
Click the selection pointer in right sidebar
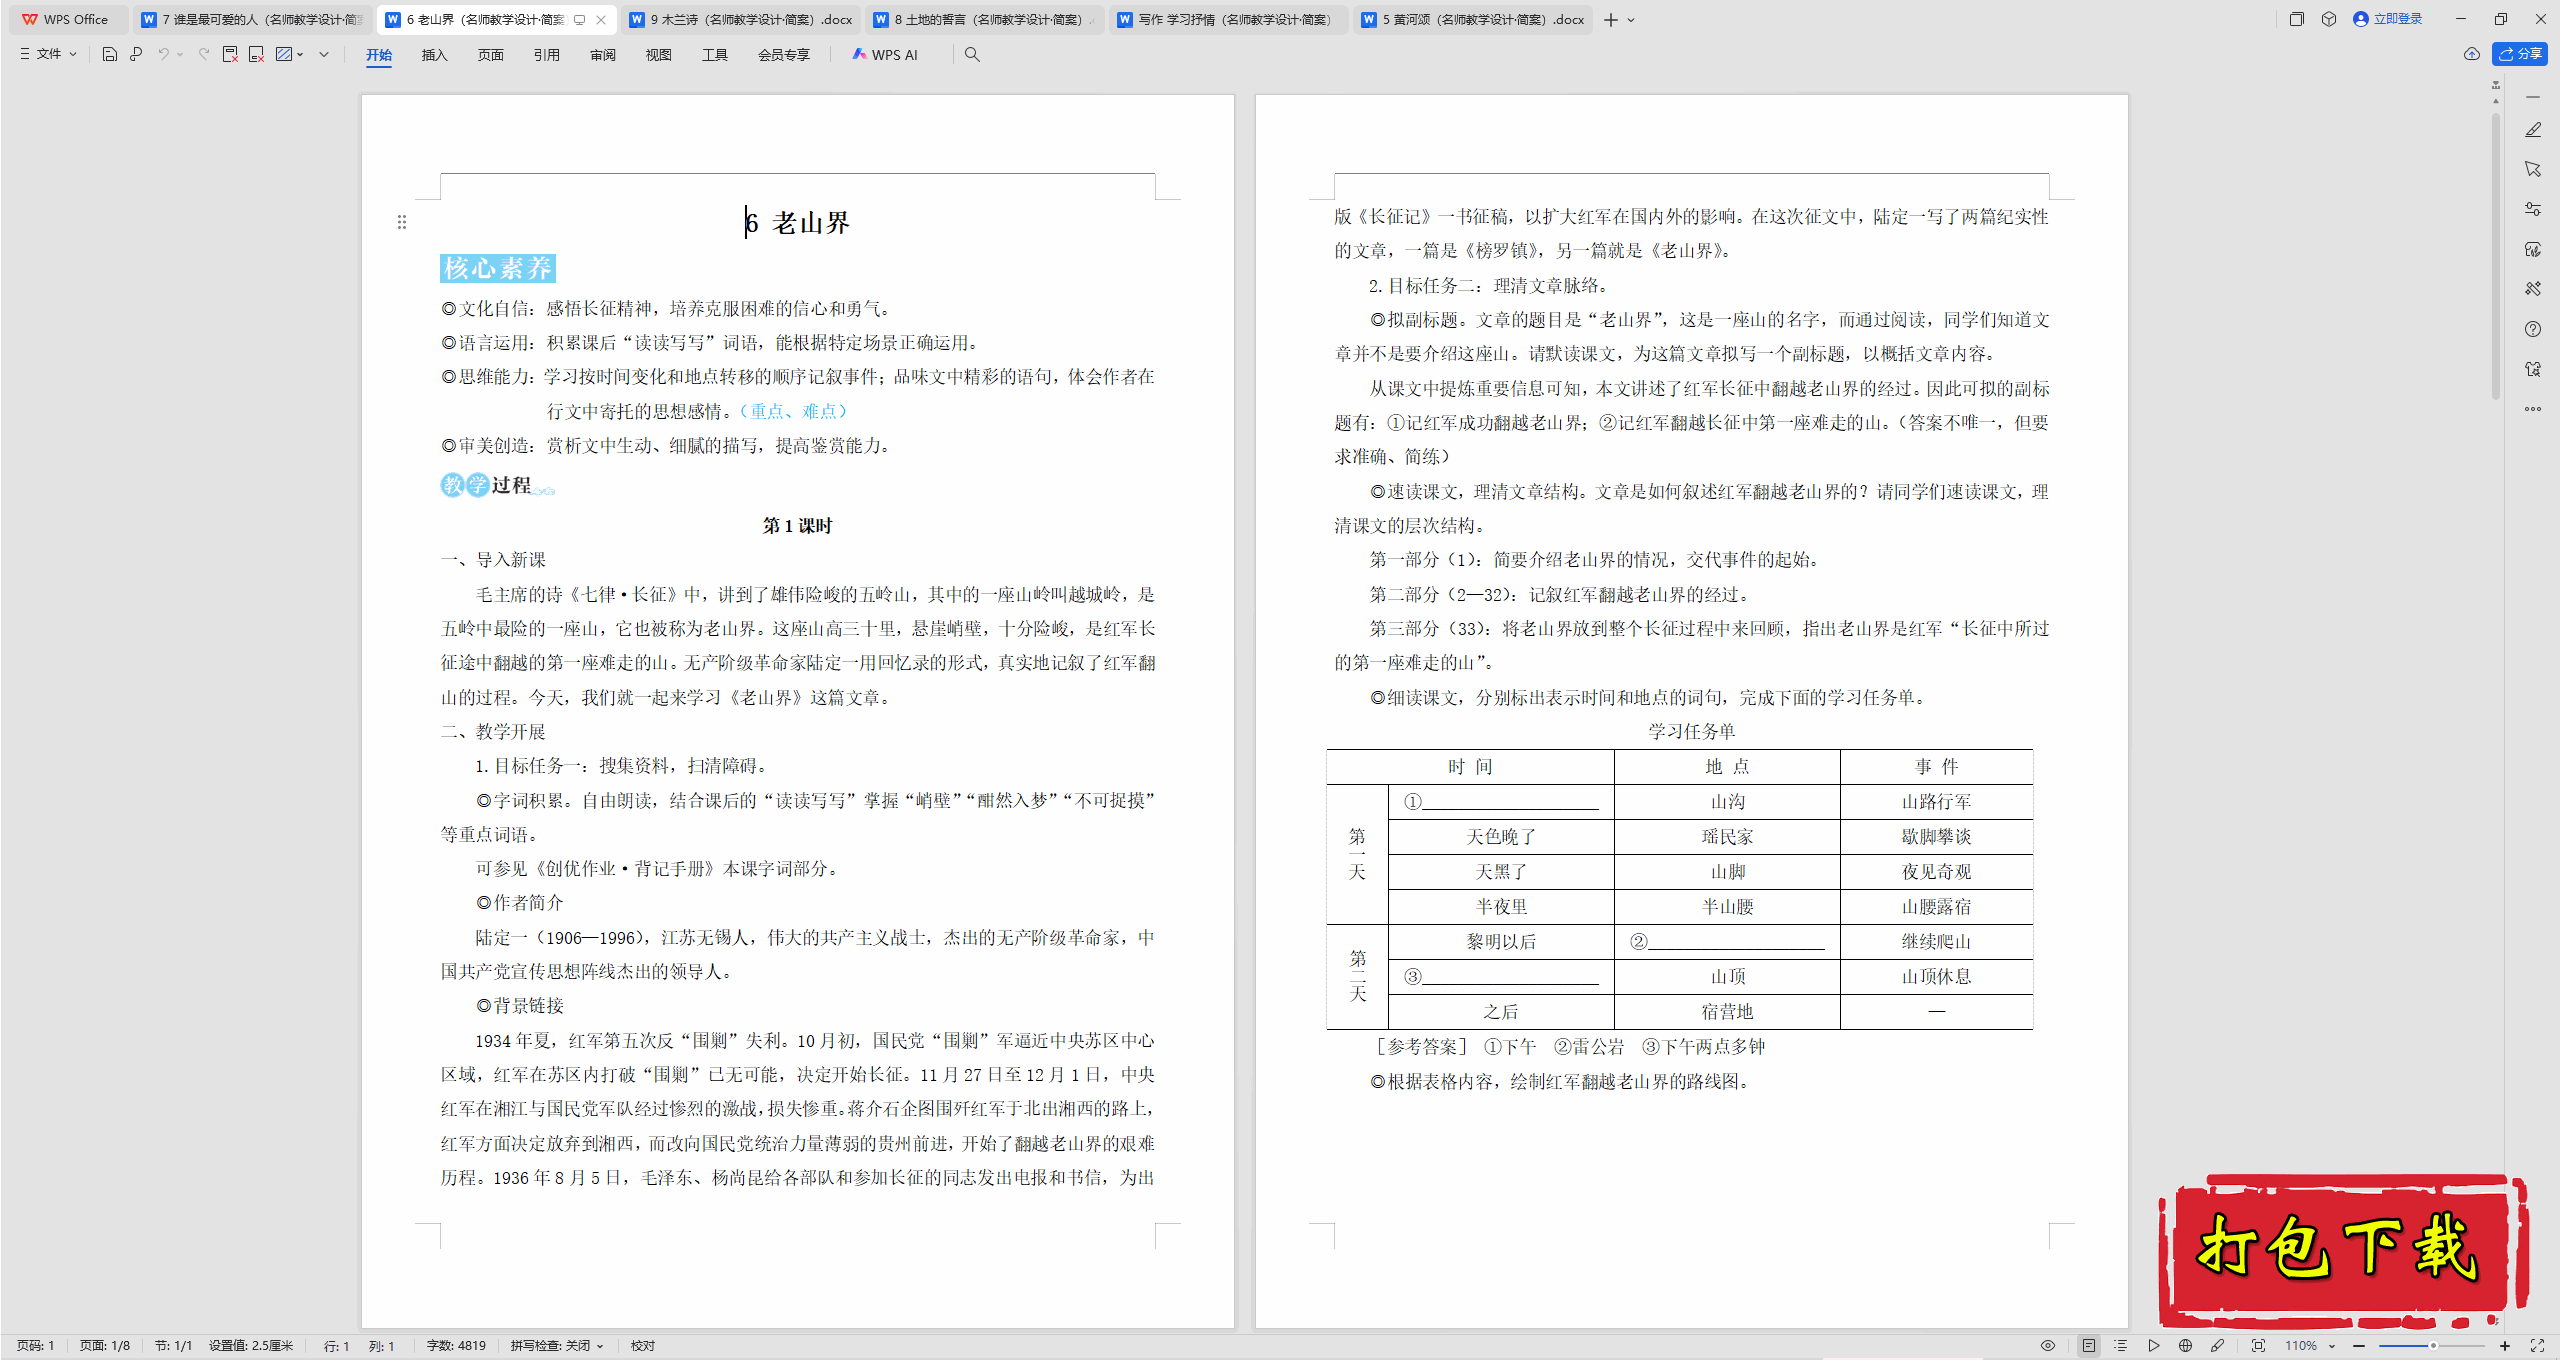point(2533,169)
